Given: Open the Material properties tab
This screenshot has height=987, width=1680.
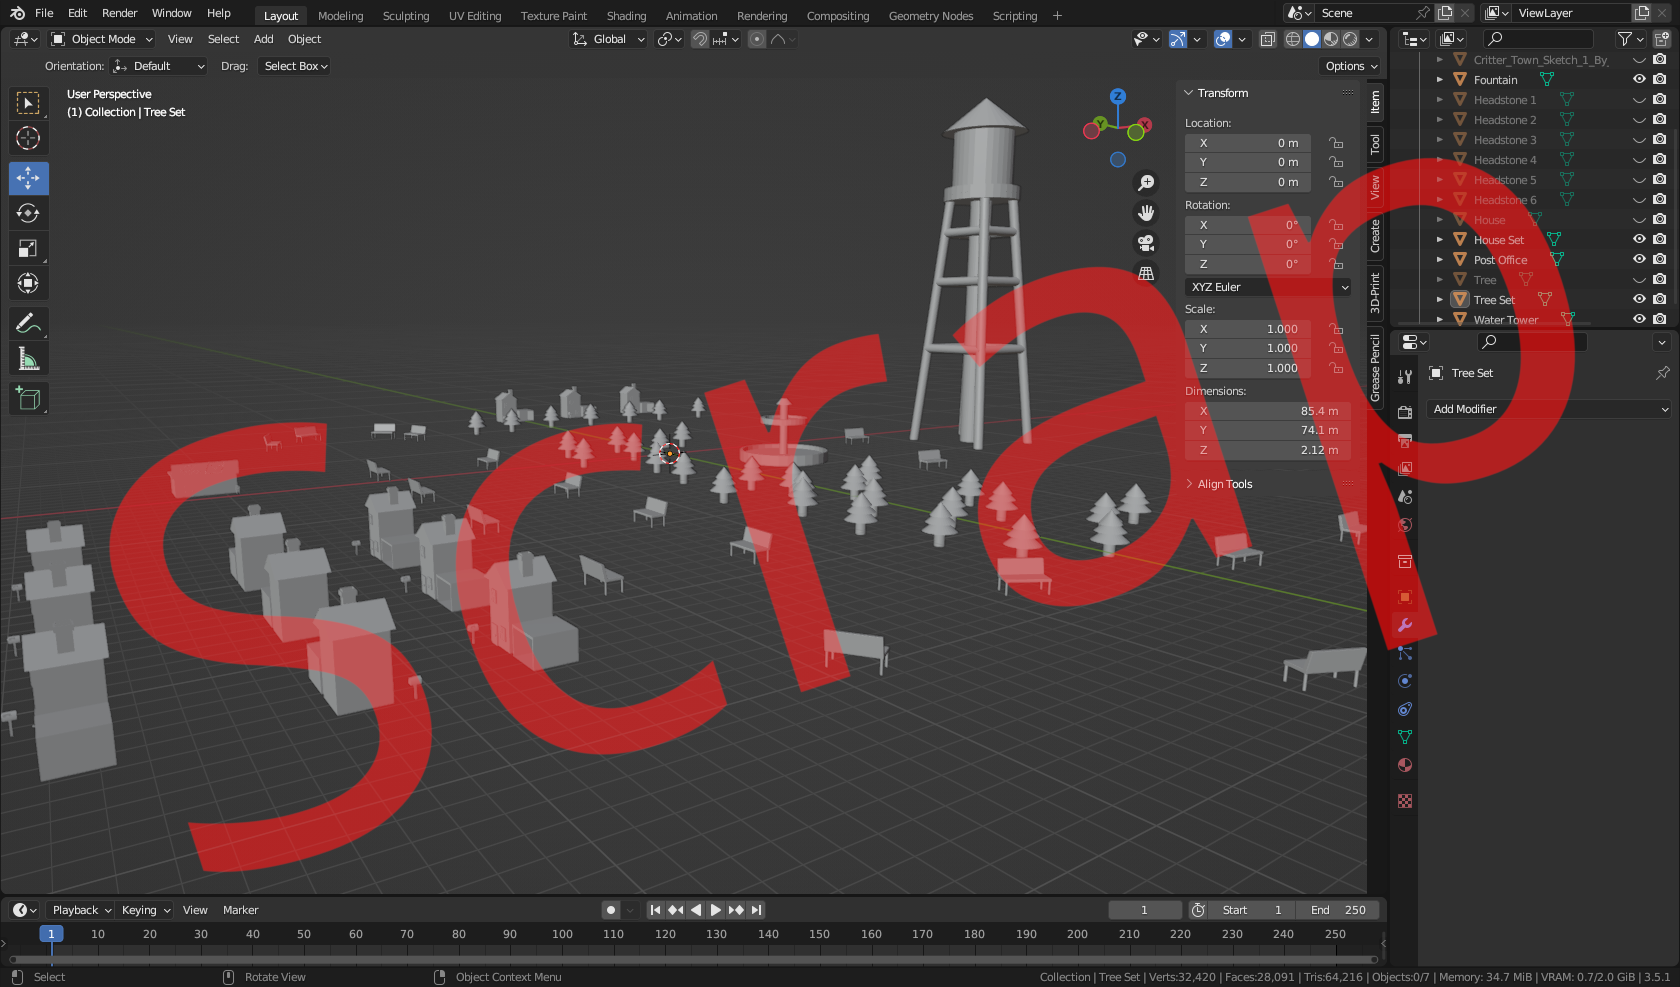Looking at the screenshot, I should point(1405,765).
